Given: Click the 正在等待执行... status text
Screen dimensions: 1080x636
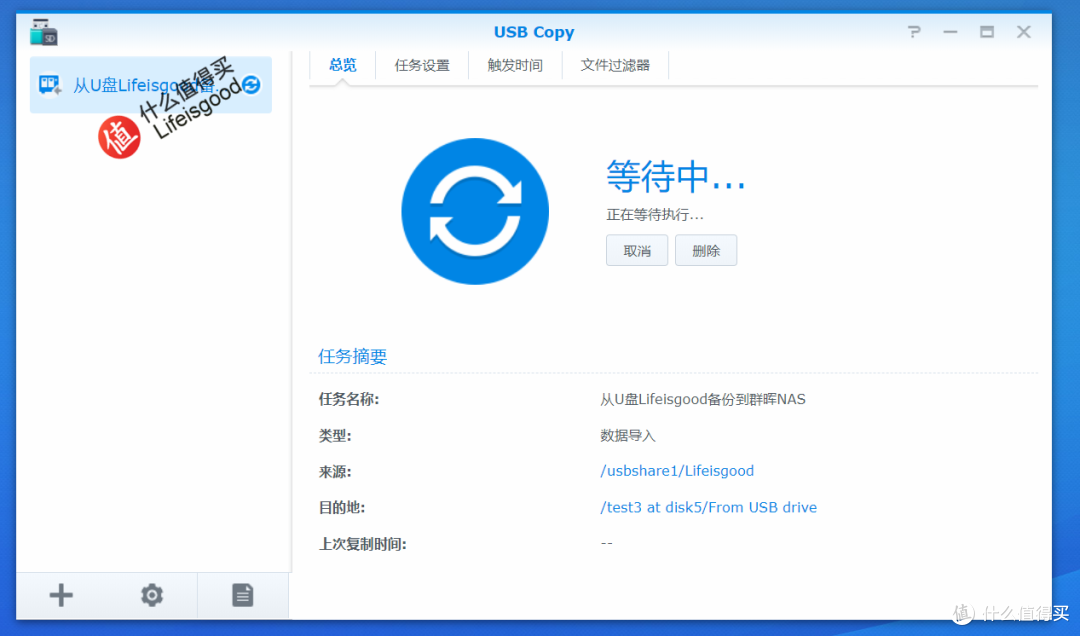Looking at the screenshot, I should pos(655,215).
